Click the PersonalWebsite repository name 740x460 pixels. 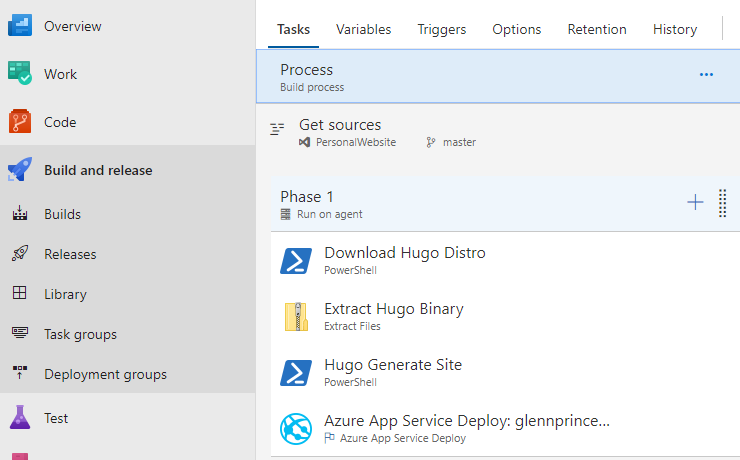click(356, 142)
